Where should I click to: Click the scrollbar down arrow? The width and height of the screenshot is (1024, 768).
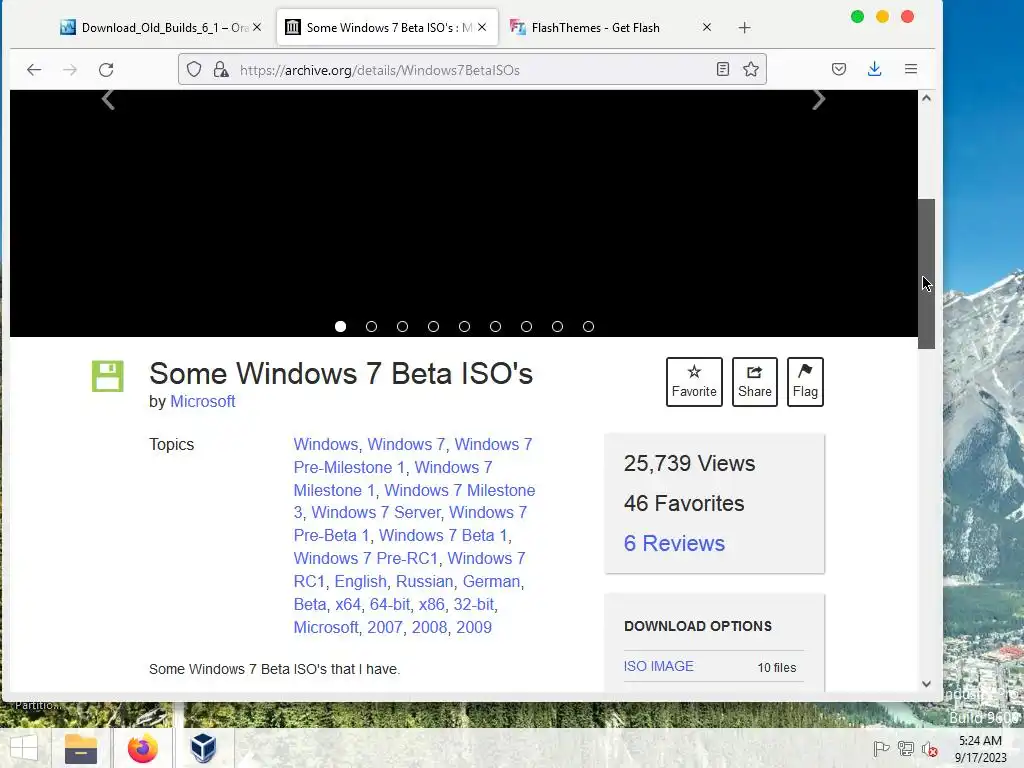tap(926, 684)
